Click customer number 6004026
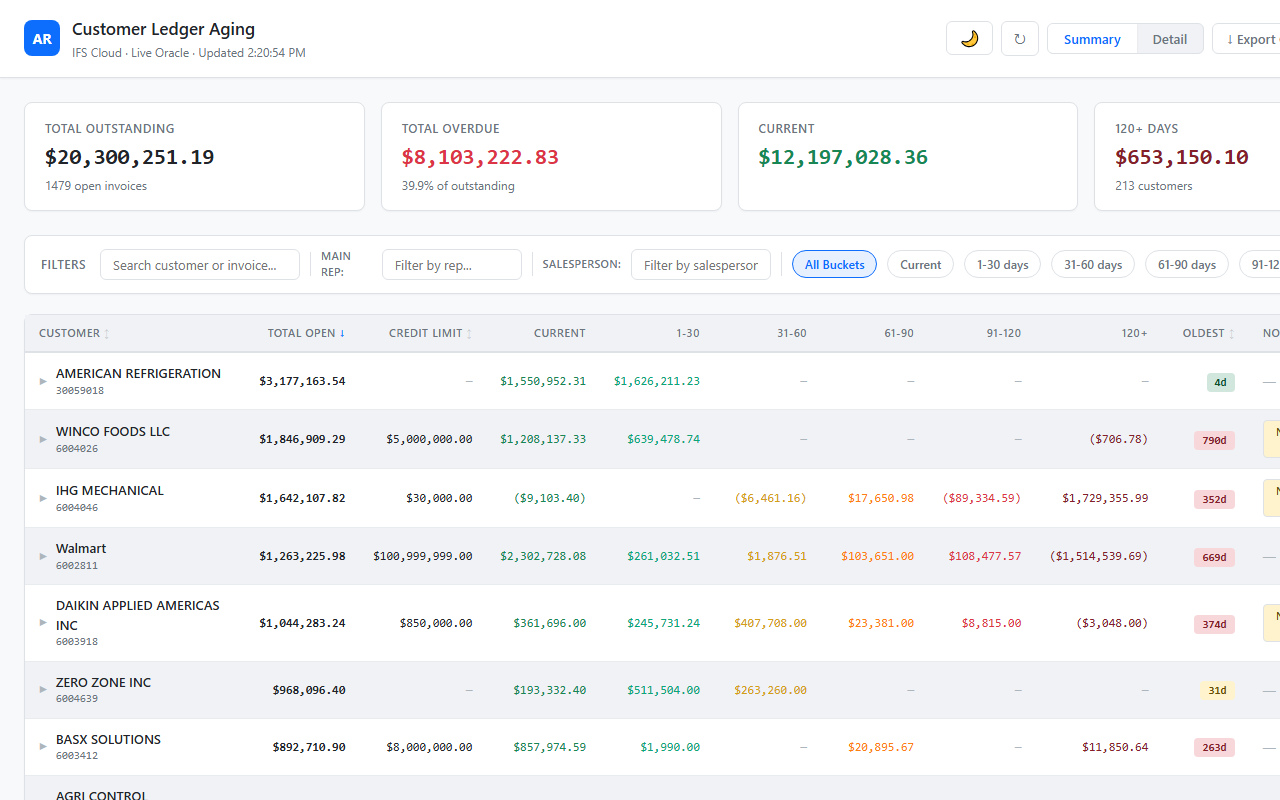 77,449
